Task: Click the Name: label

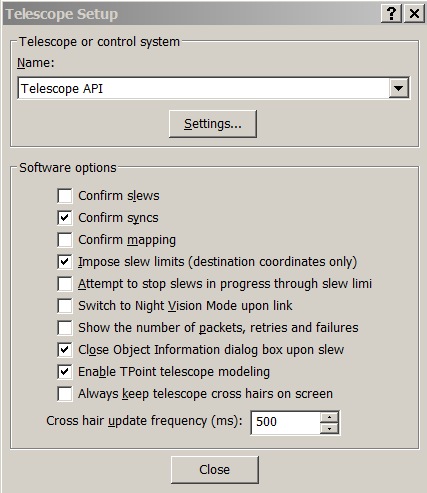Action: pyautogui.click(x=35, y=62)
